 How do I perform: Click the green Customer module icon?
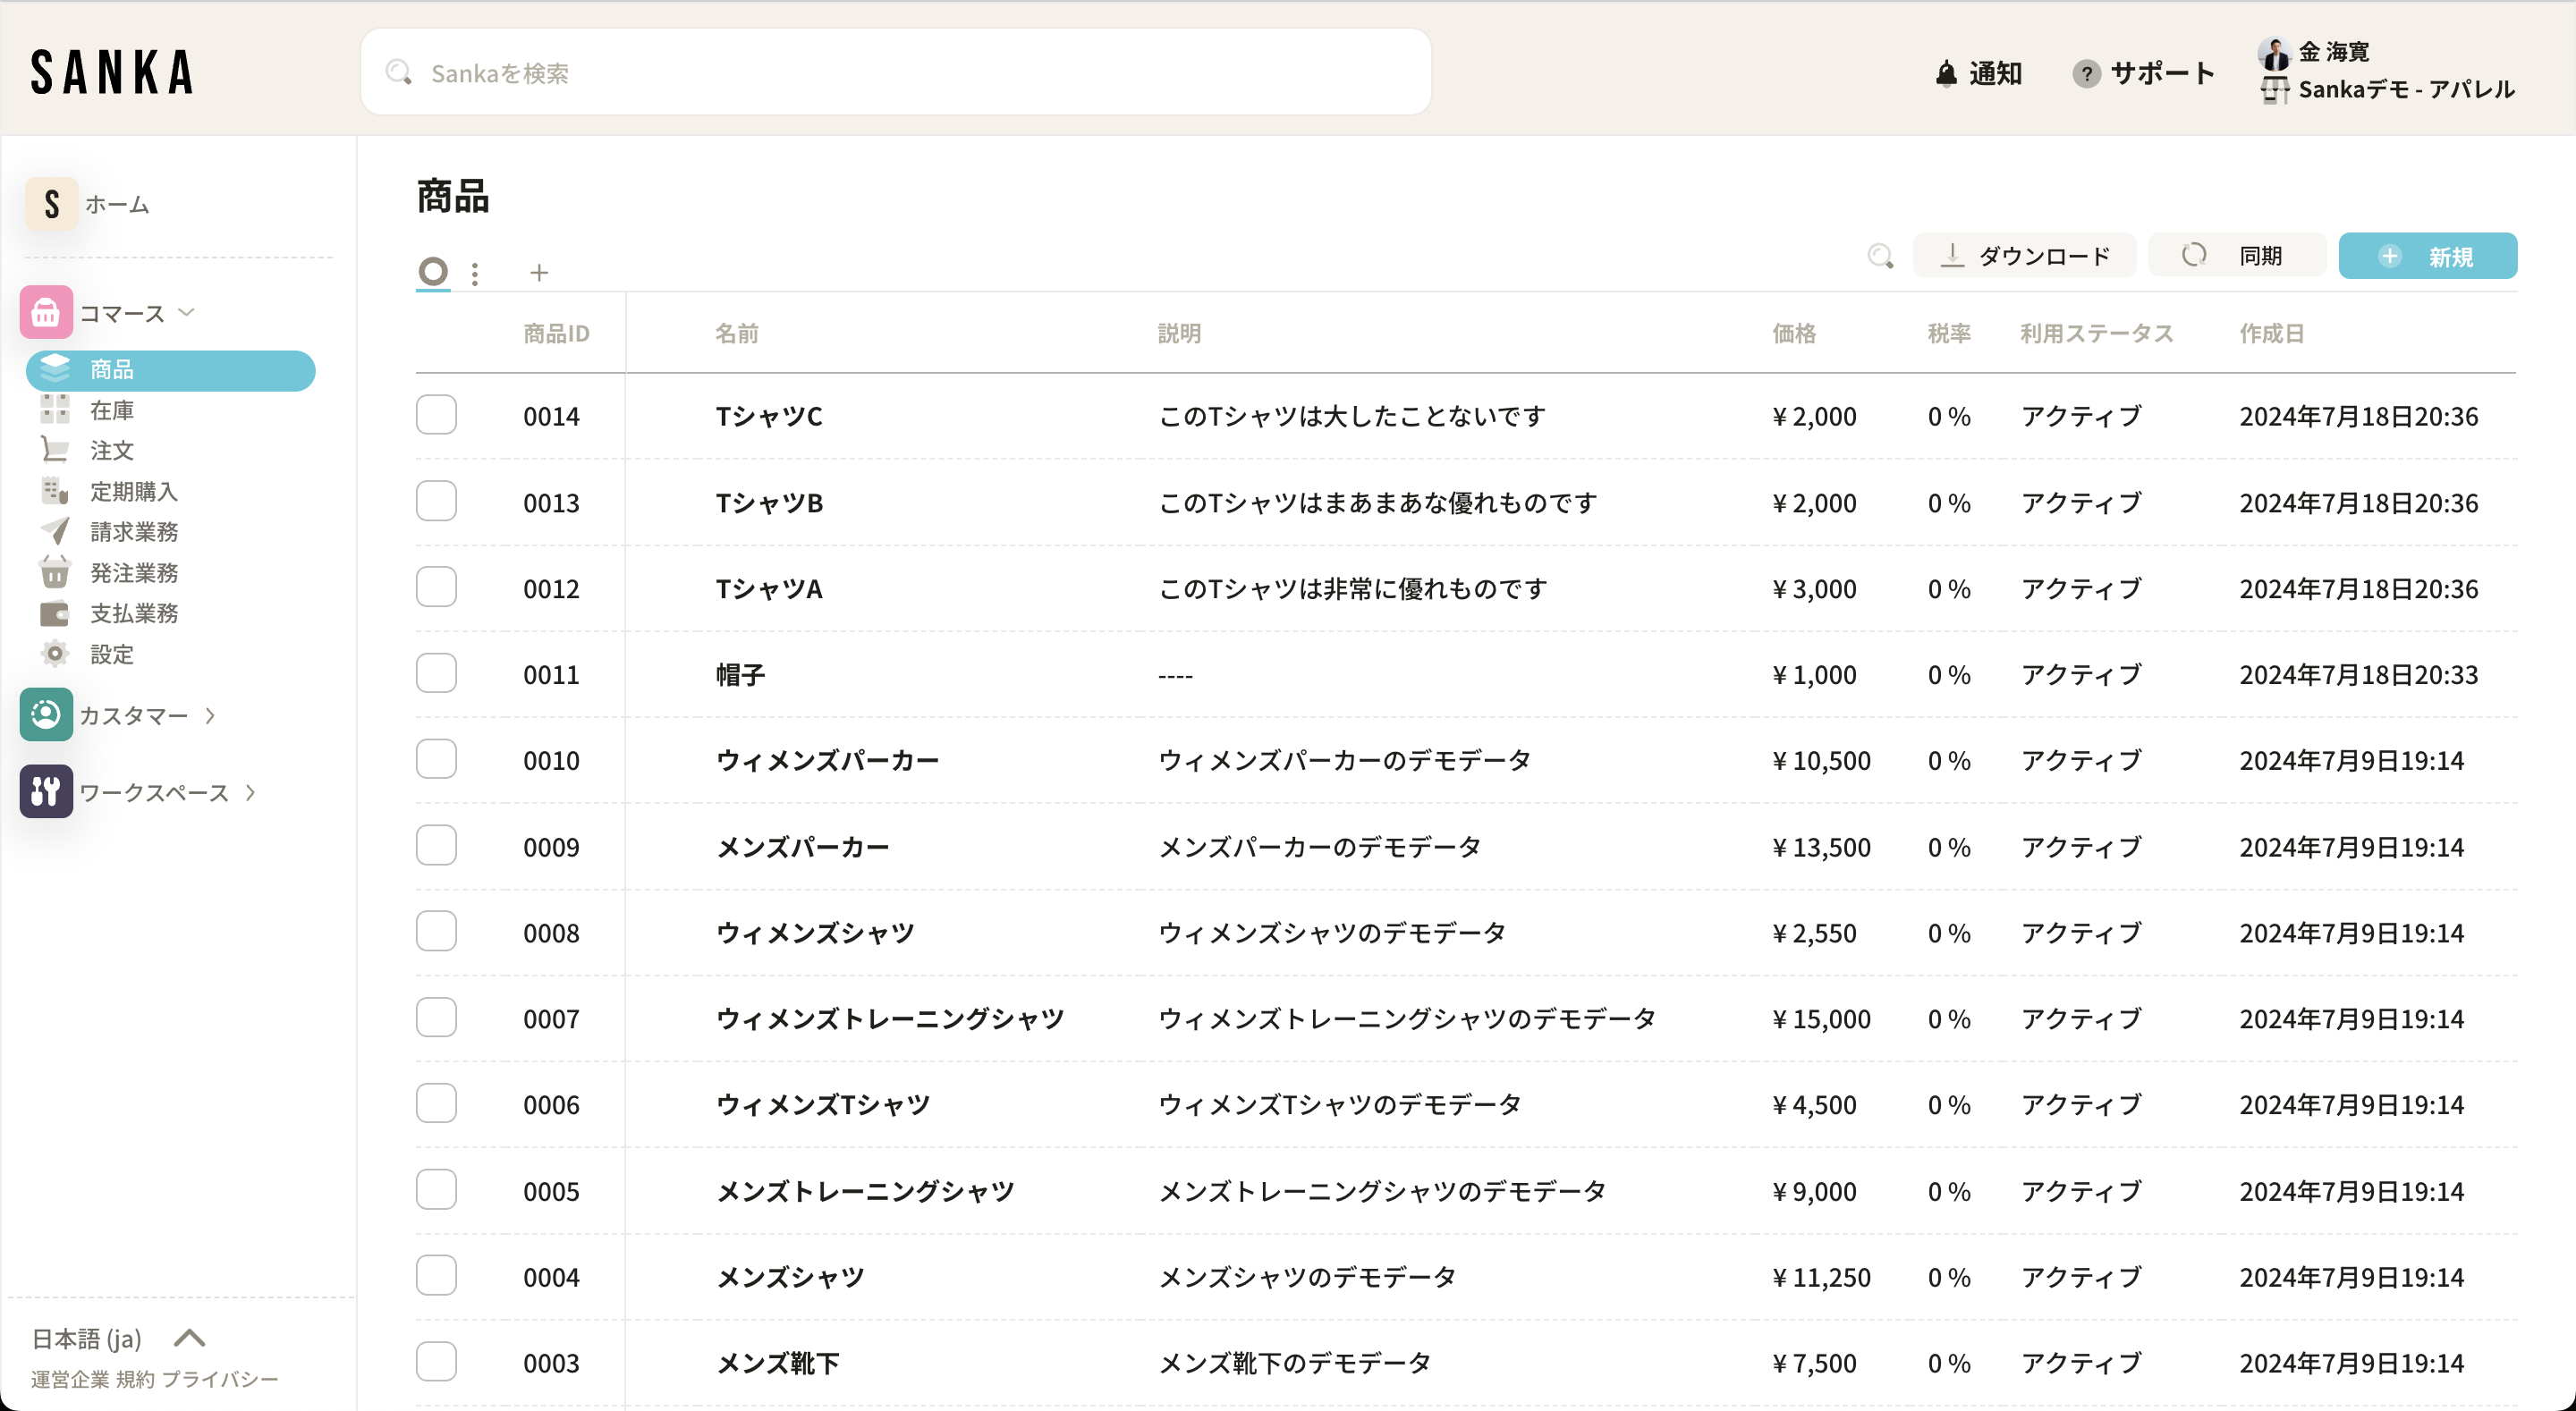[x=46, y=714]
